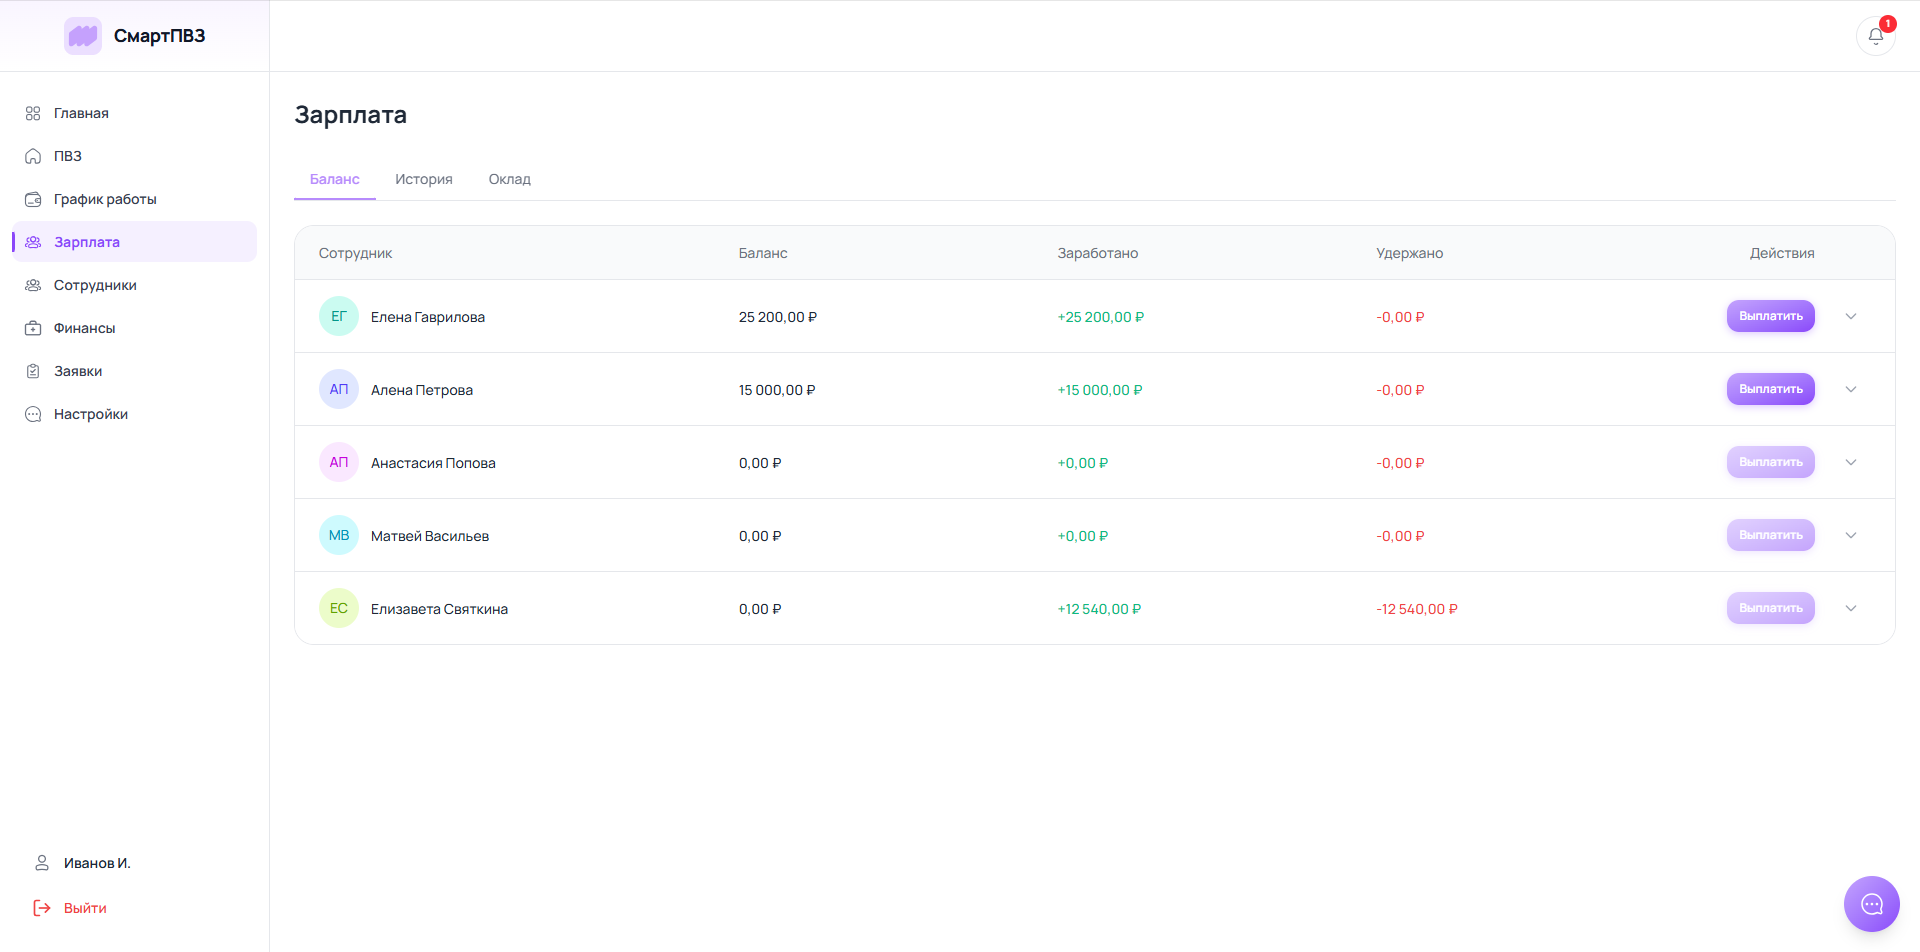This screenshot has height=952, width=1920.
Task: Click the Финансы briefcase icon
Action: click(33, 328)
